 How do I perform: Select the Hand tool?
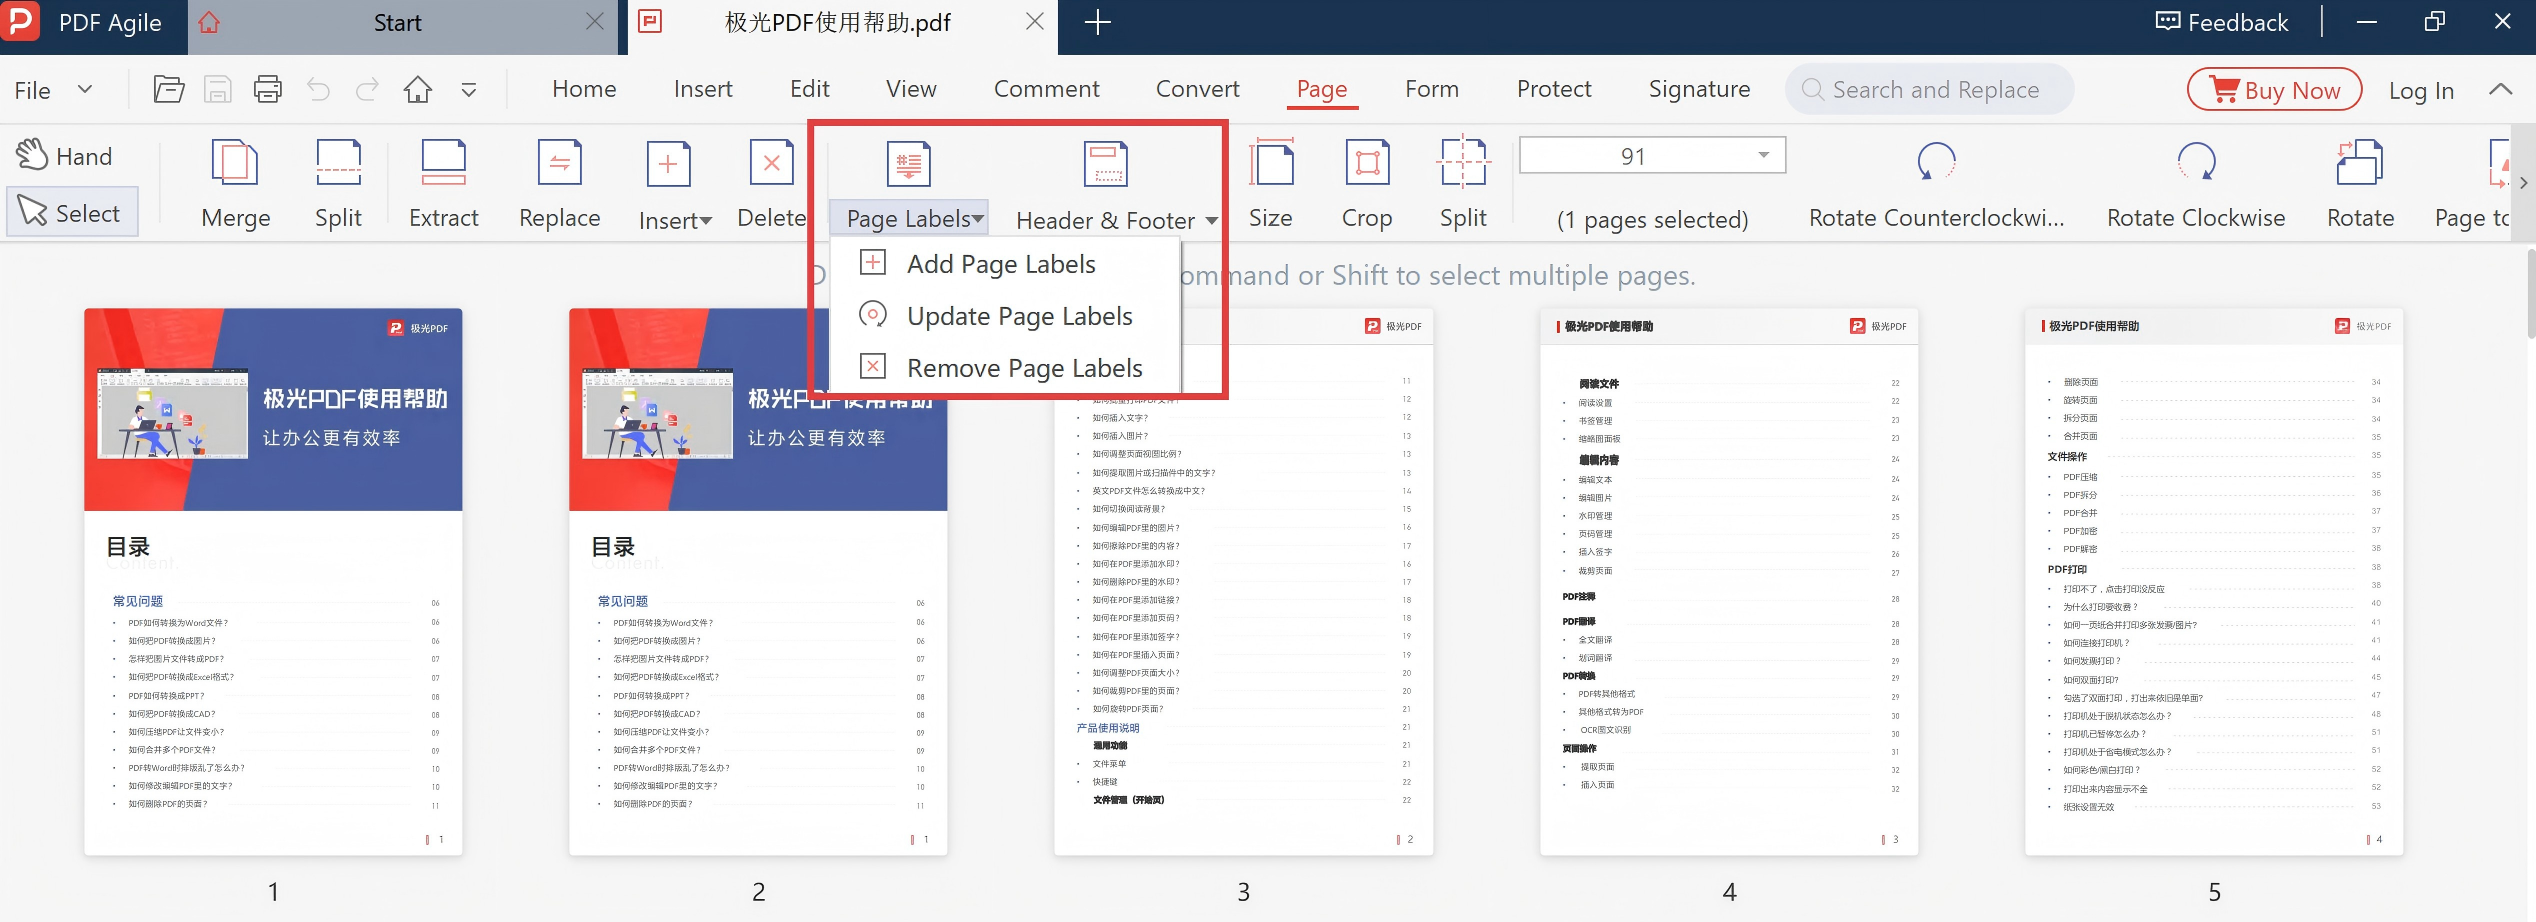(x=64, y=156)
